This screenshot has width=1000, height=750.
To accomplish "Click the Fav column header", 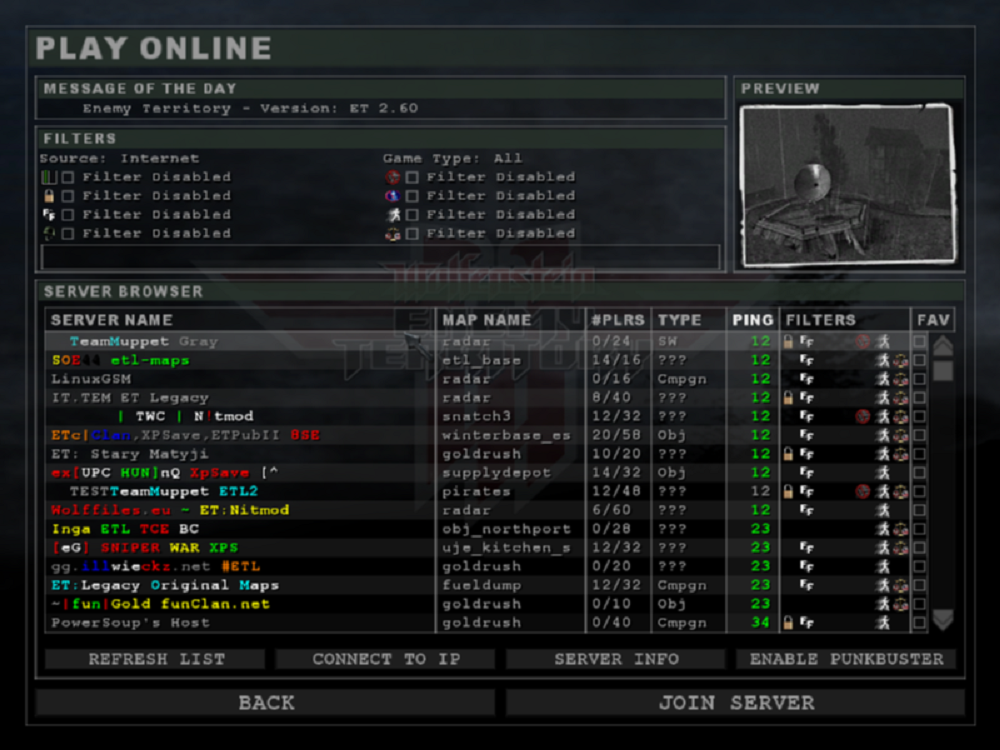I will point(933,320).
